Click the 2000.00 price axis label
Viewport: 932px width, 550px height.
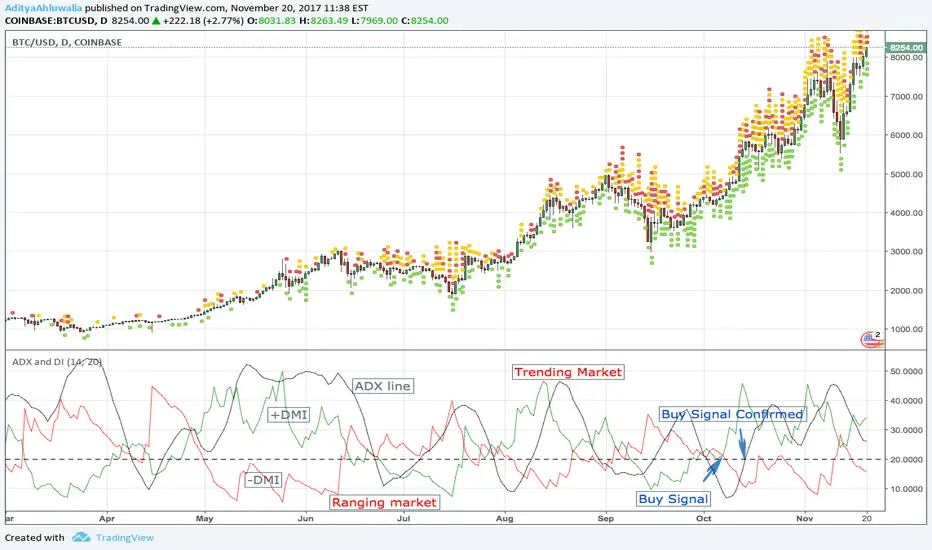[x=906, y=291]
